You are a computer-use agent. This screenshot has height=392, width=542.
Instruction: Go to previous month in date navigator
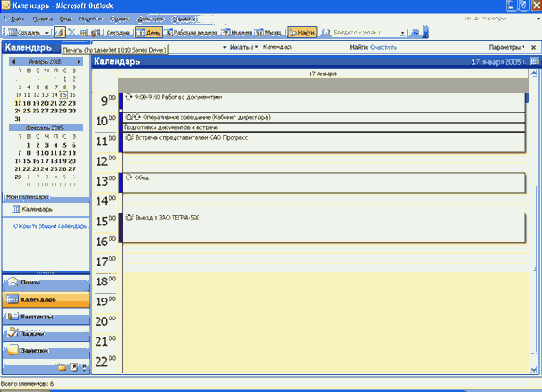(x=13, y=62)
